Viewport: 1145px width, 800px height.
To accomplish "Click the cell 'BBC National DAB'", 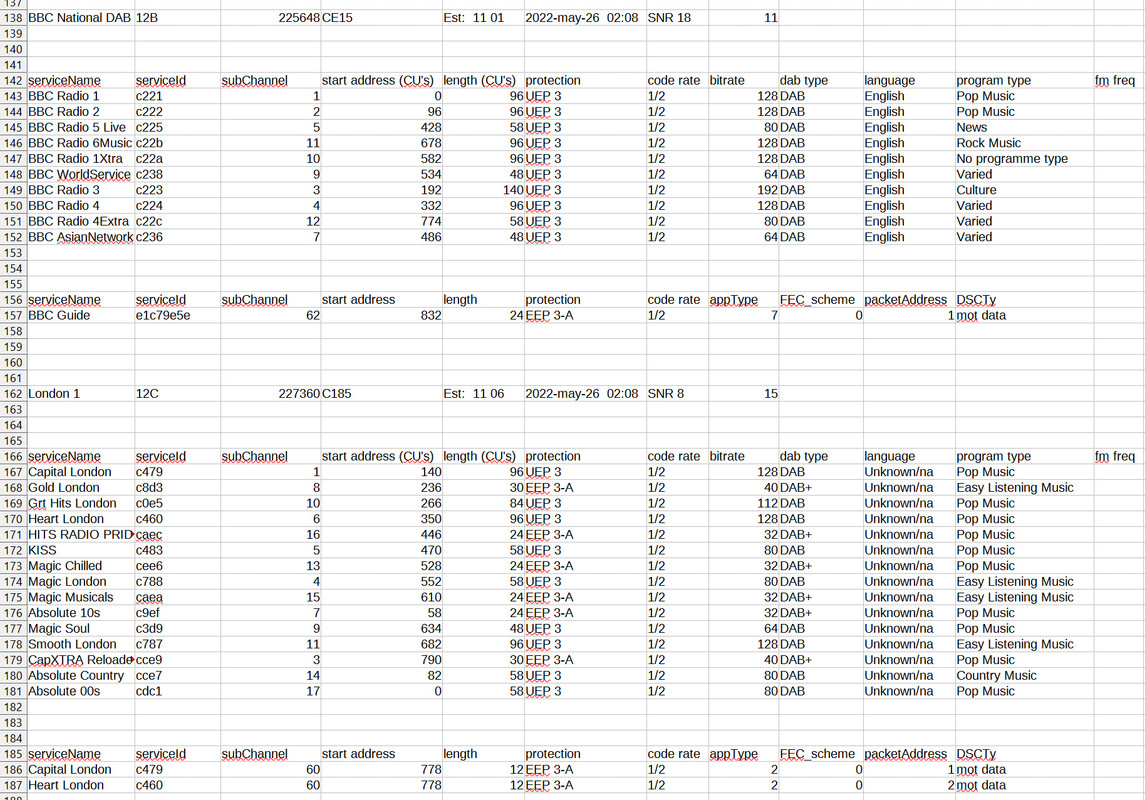I will click(x=80, y=18).
